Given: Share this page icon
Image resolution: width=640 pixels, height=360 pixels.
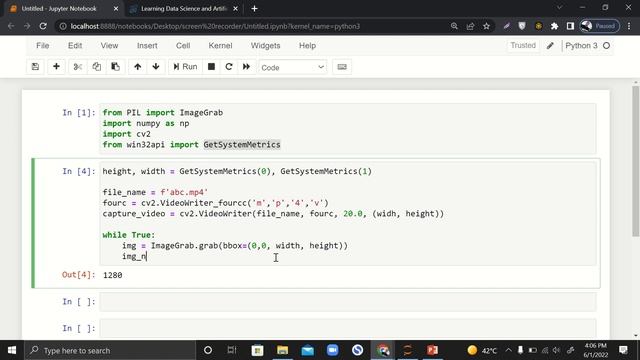Looking at the screenshot, I should (470, 26).
